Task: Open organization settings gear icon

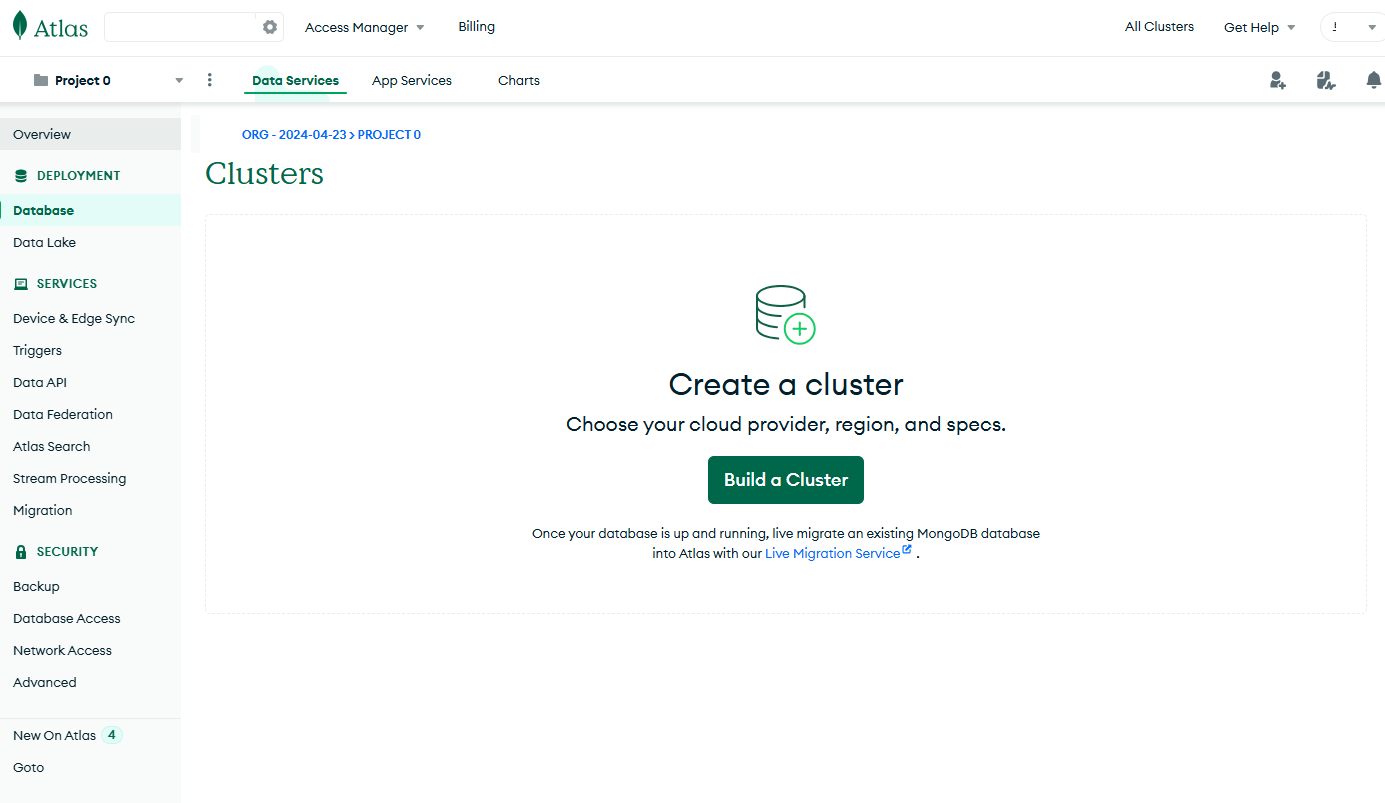Action: pyautogui.click(x=270, y=27)
